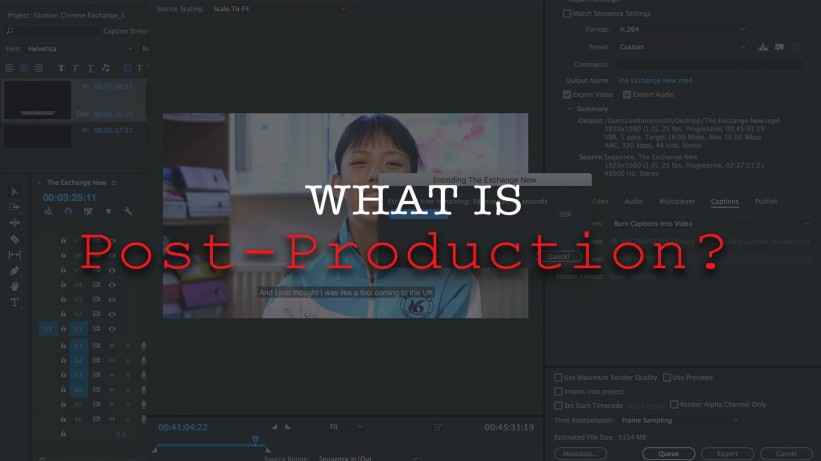The width and height of the screenshot is (821, 461).
Task: Select the Selection arrow tool
Action: 15,192
